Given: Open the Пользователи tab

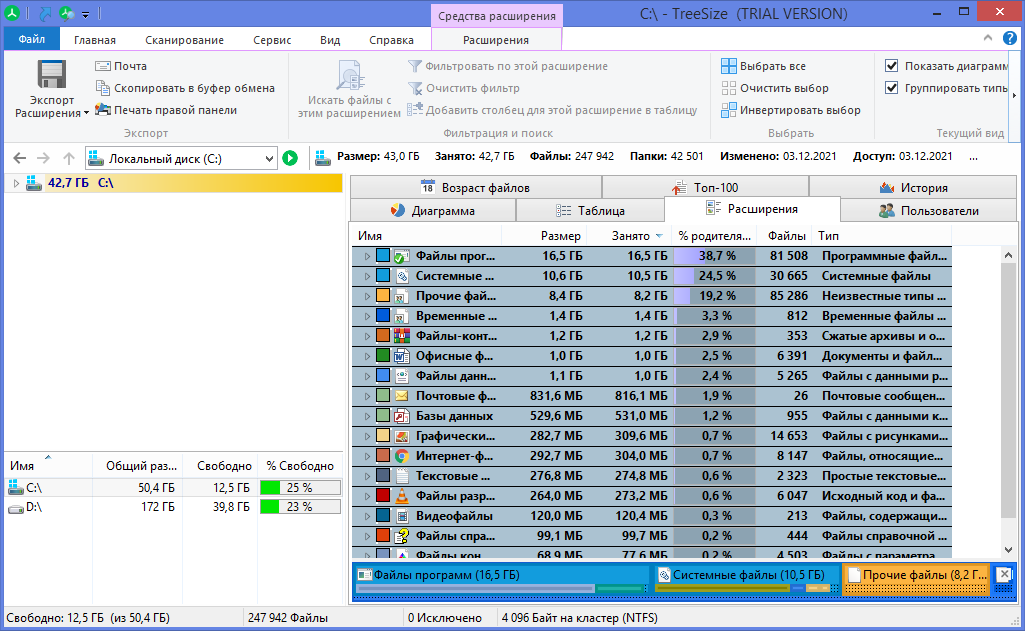Looking at the screenshot, I should click(928, 211).
